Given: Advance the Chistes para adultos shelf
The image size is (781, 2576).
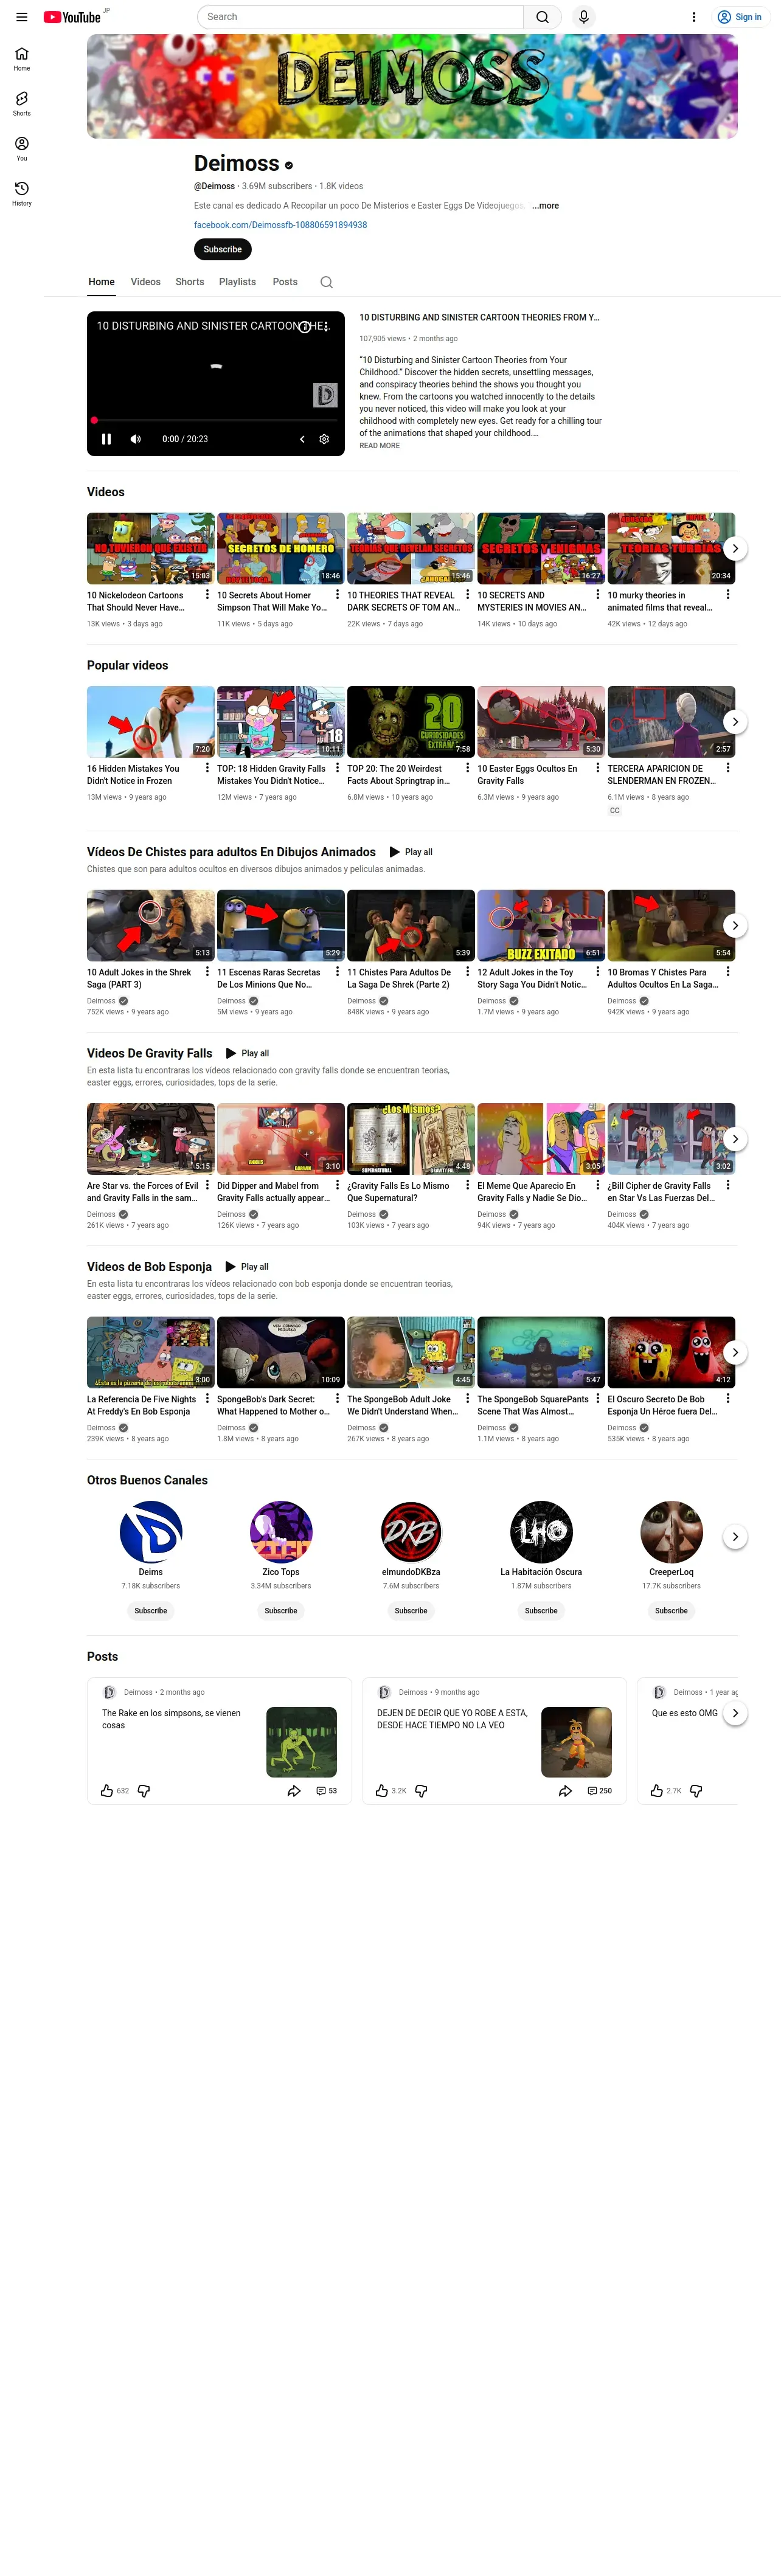Looking at the screenshot, I should click(x=735, y=926).
